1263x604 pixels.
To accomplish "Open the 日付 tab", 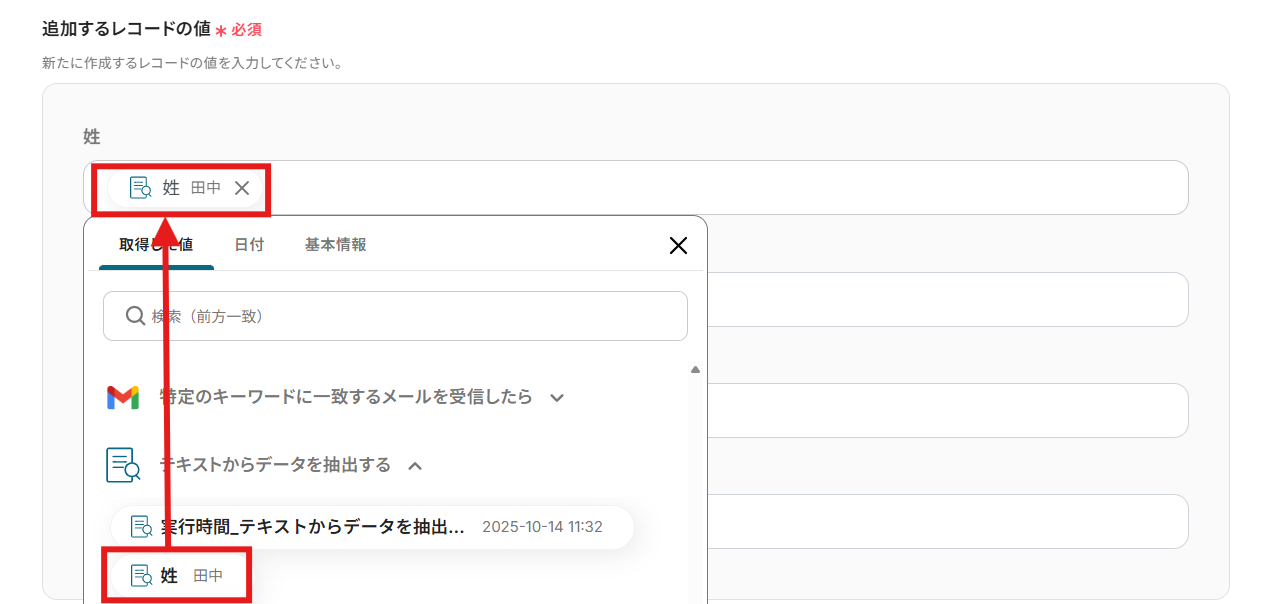I will tap(249, 245).
